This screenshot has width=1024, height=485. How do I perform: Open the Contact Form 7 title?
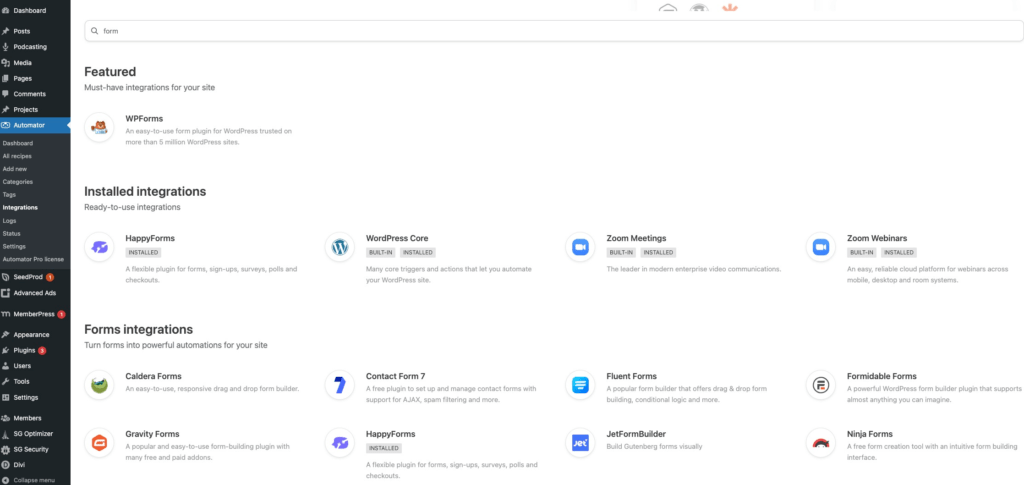tap(396, 377)
